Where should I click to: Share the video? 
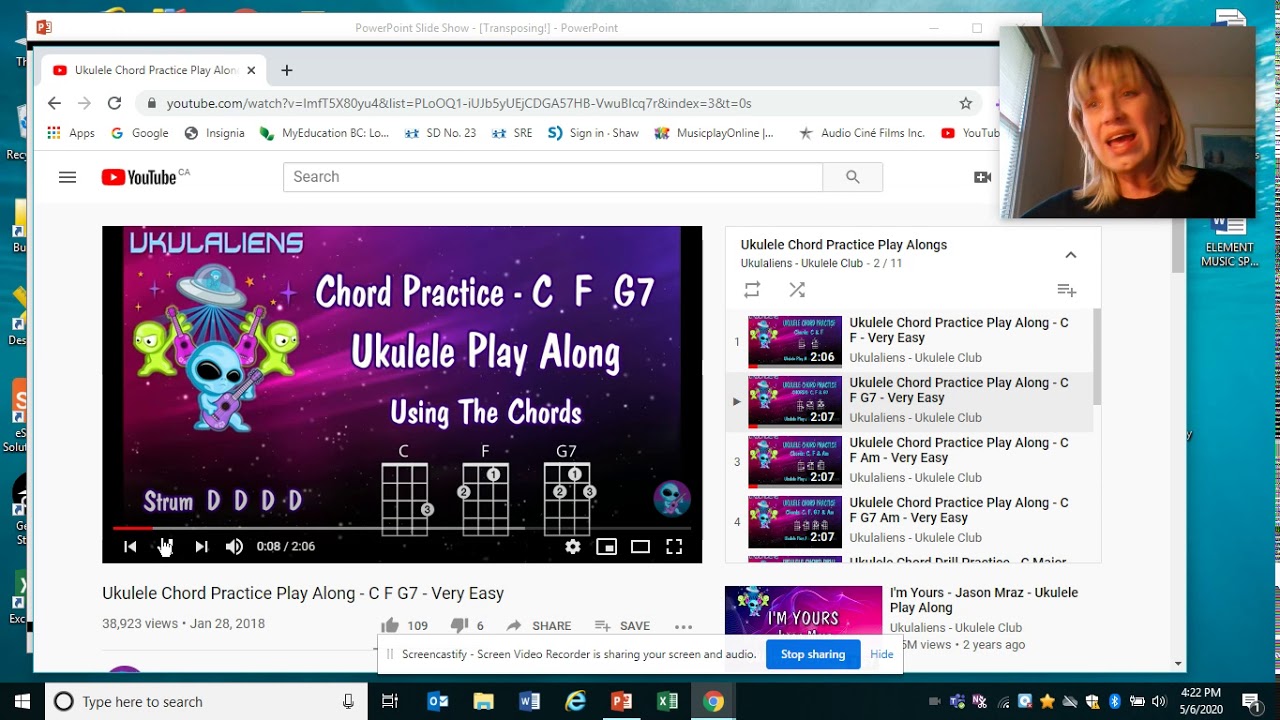[539, 626]
